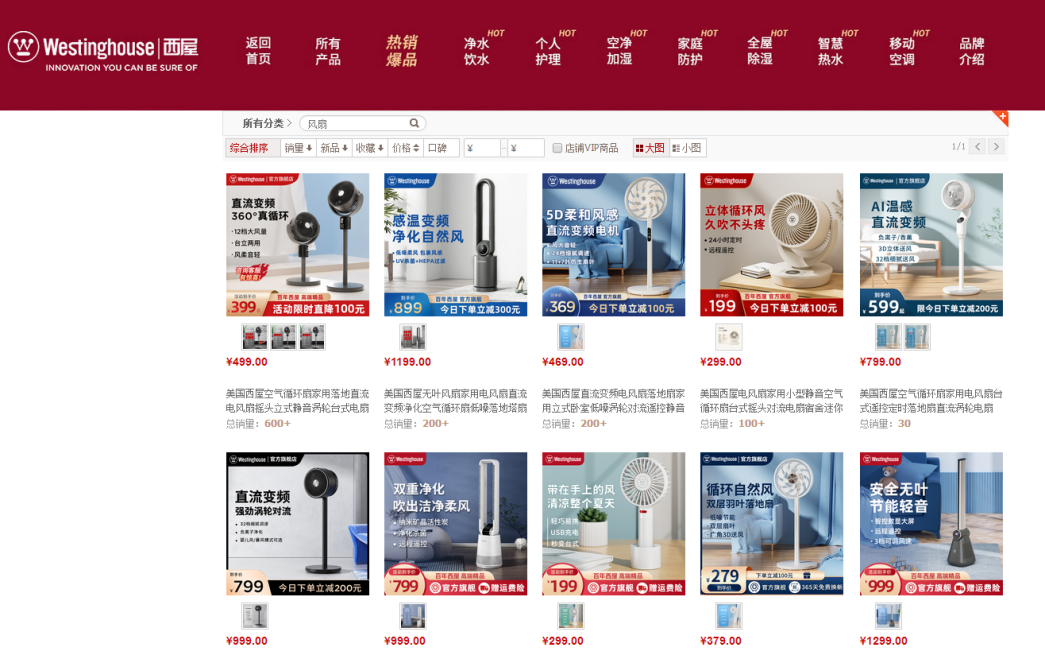
Task: Click the 风扇 search box
Action: tap(363, 123)
